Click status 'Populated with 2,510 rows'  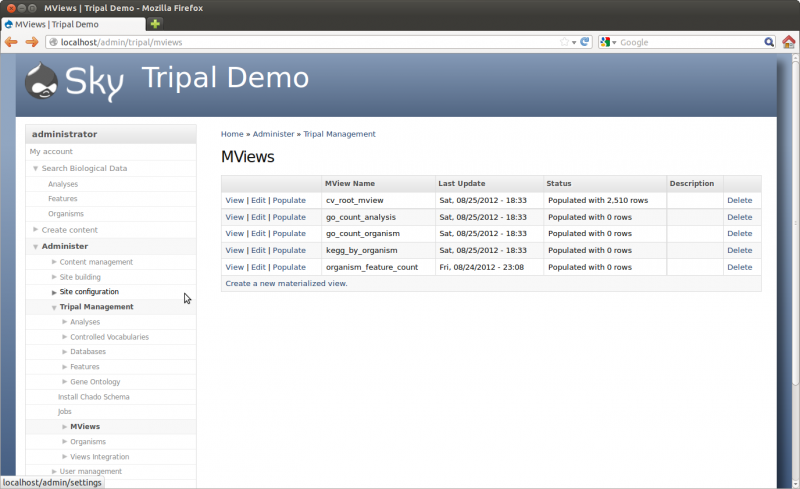pos(598,200)
